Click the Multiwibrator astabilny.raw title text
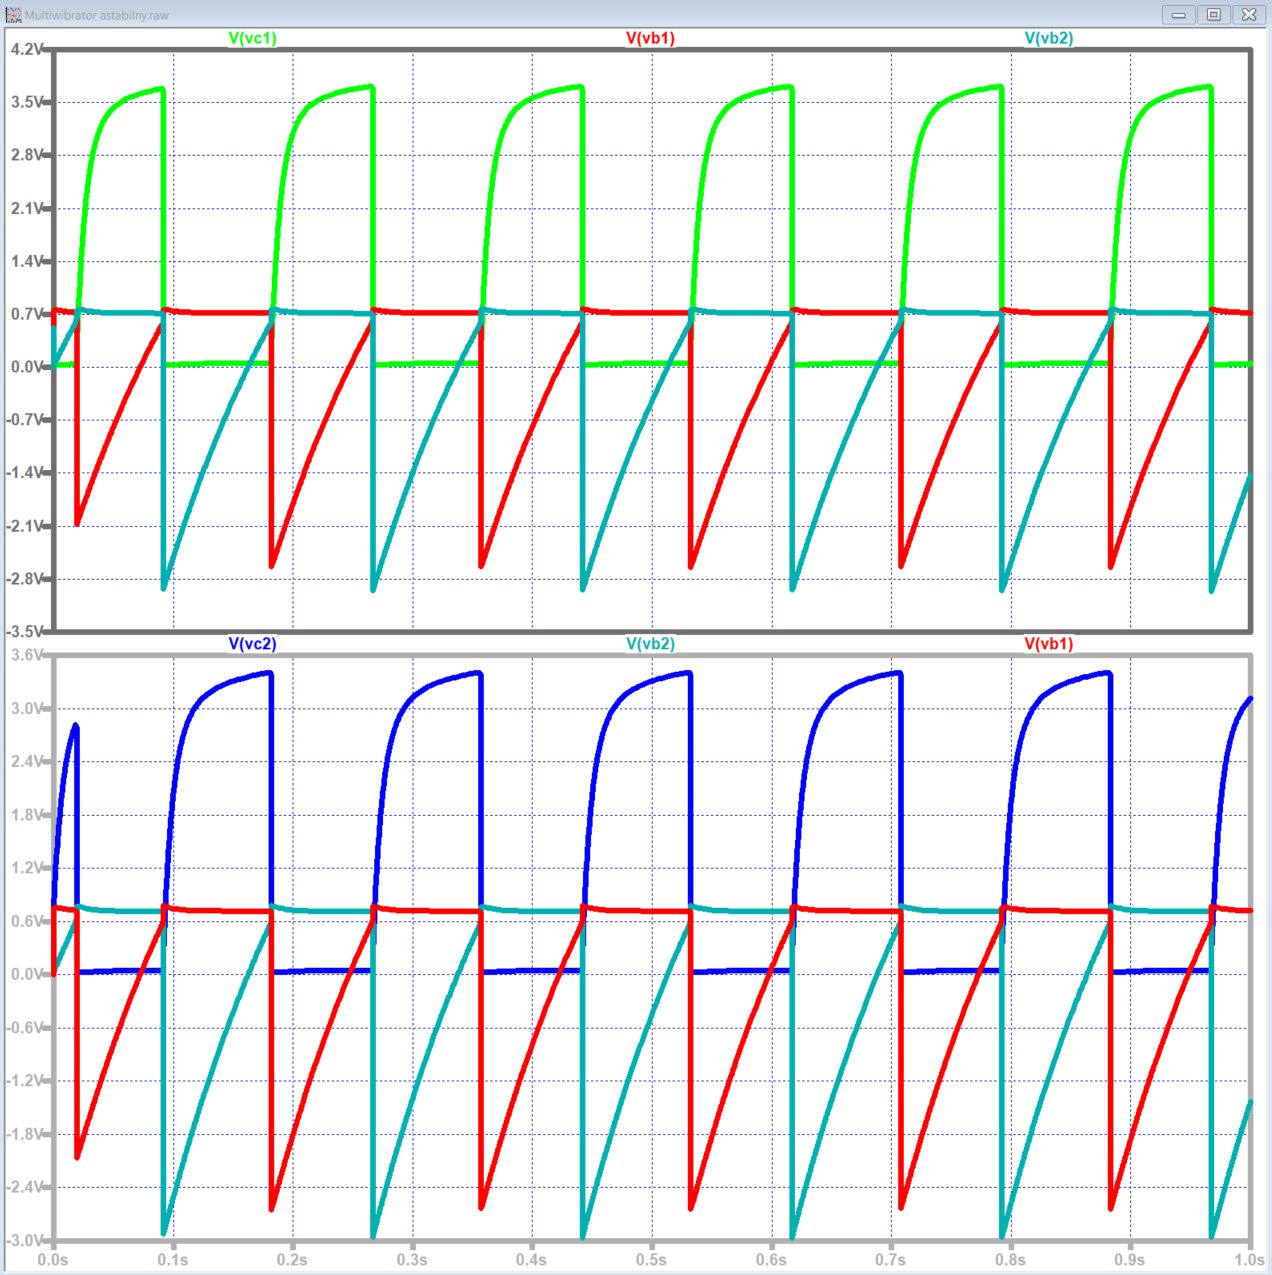Image resolution: width=1272 pixels, height=1275 pixels. (97, 16)
